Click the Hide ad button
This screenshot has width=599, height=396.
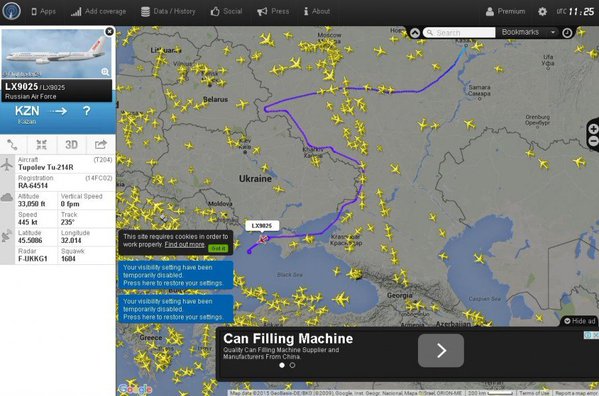point(580,321)
